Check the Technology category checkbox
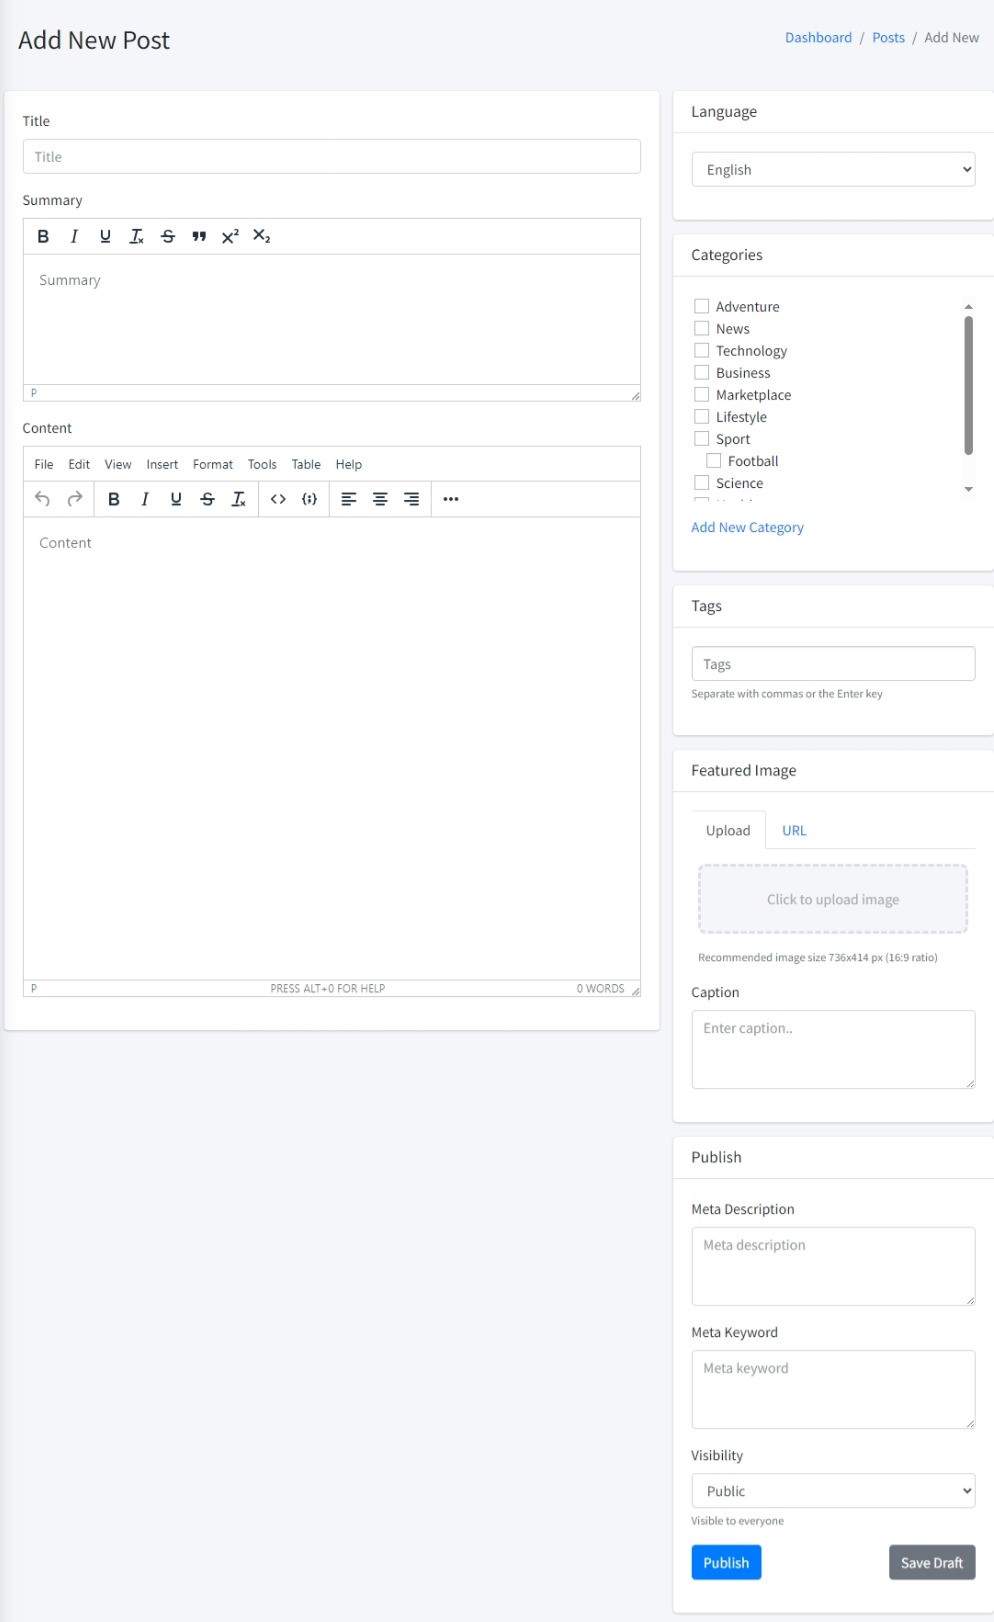This screenshot has height=1622, width=994. 702,351
